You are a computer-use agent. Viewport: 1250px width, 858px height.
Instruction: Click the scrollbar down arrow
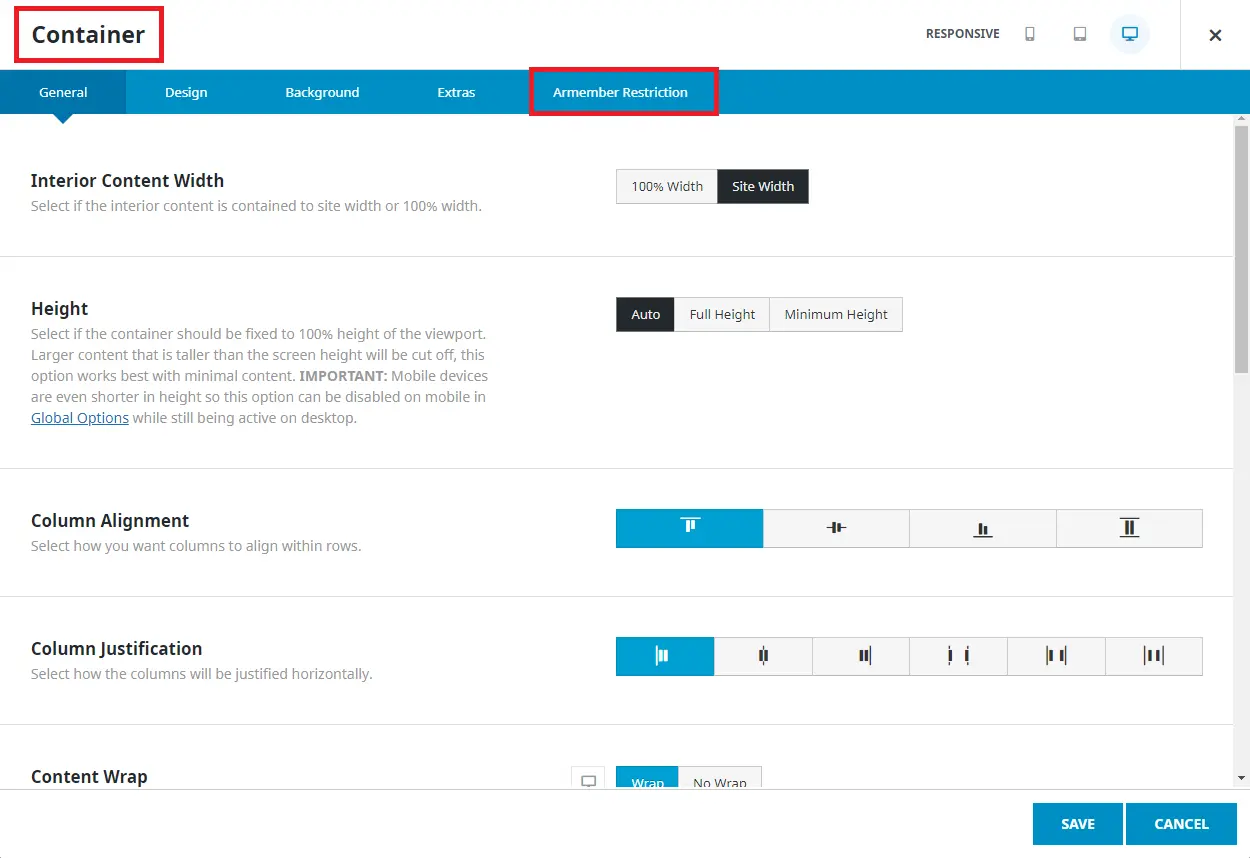pos(1241,777)
